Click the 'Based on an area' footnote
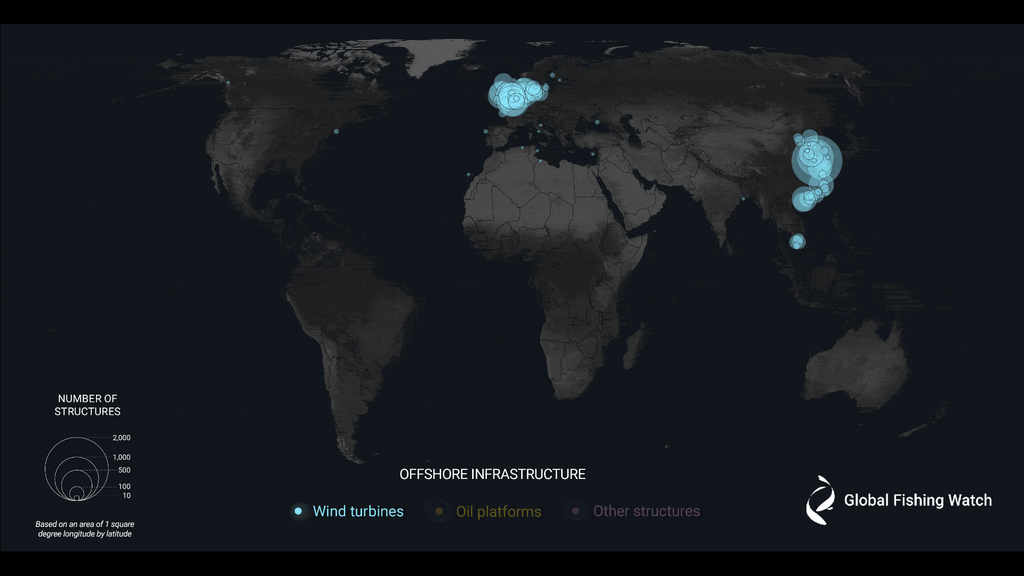Viewport: 1024px width, 576px height. coord(85,529)
